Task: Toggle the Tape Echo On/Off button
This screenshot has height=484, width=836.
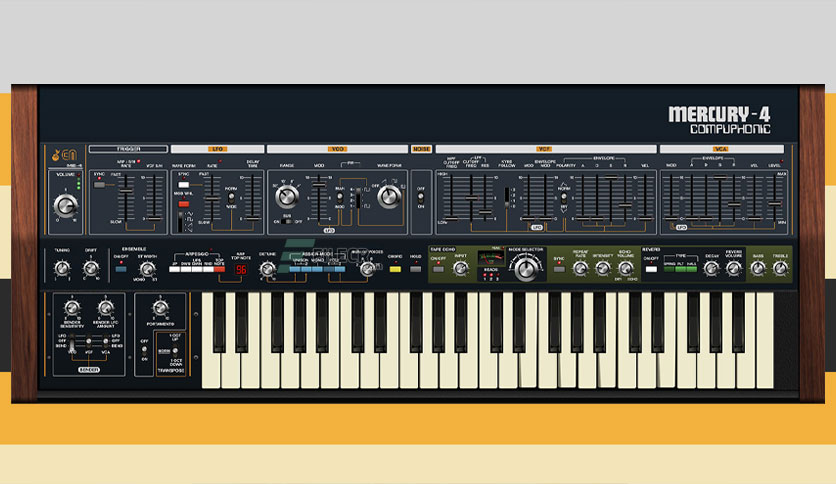Action: coord(438,269)
